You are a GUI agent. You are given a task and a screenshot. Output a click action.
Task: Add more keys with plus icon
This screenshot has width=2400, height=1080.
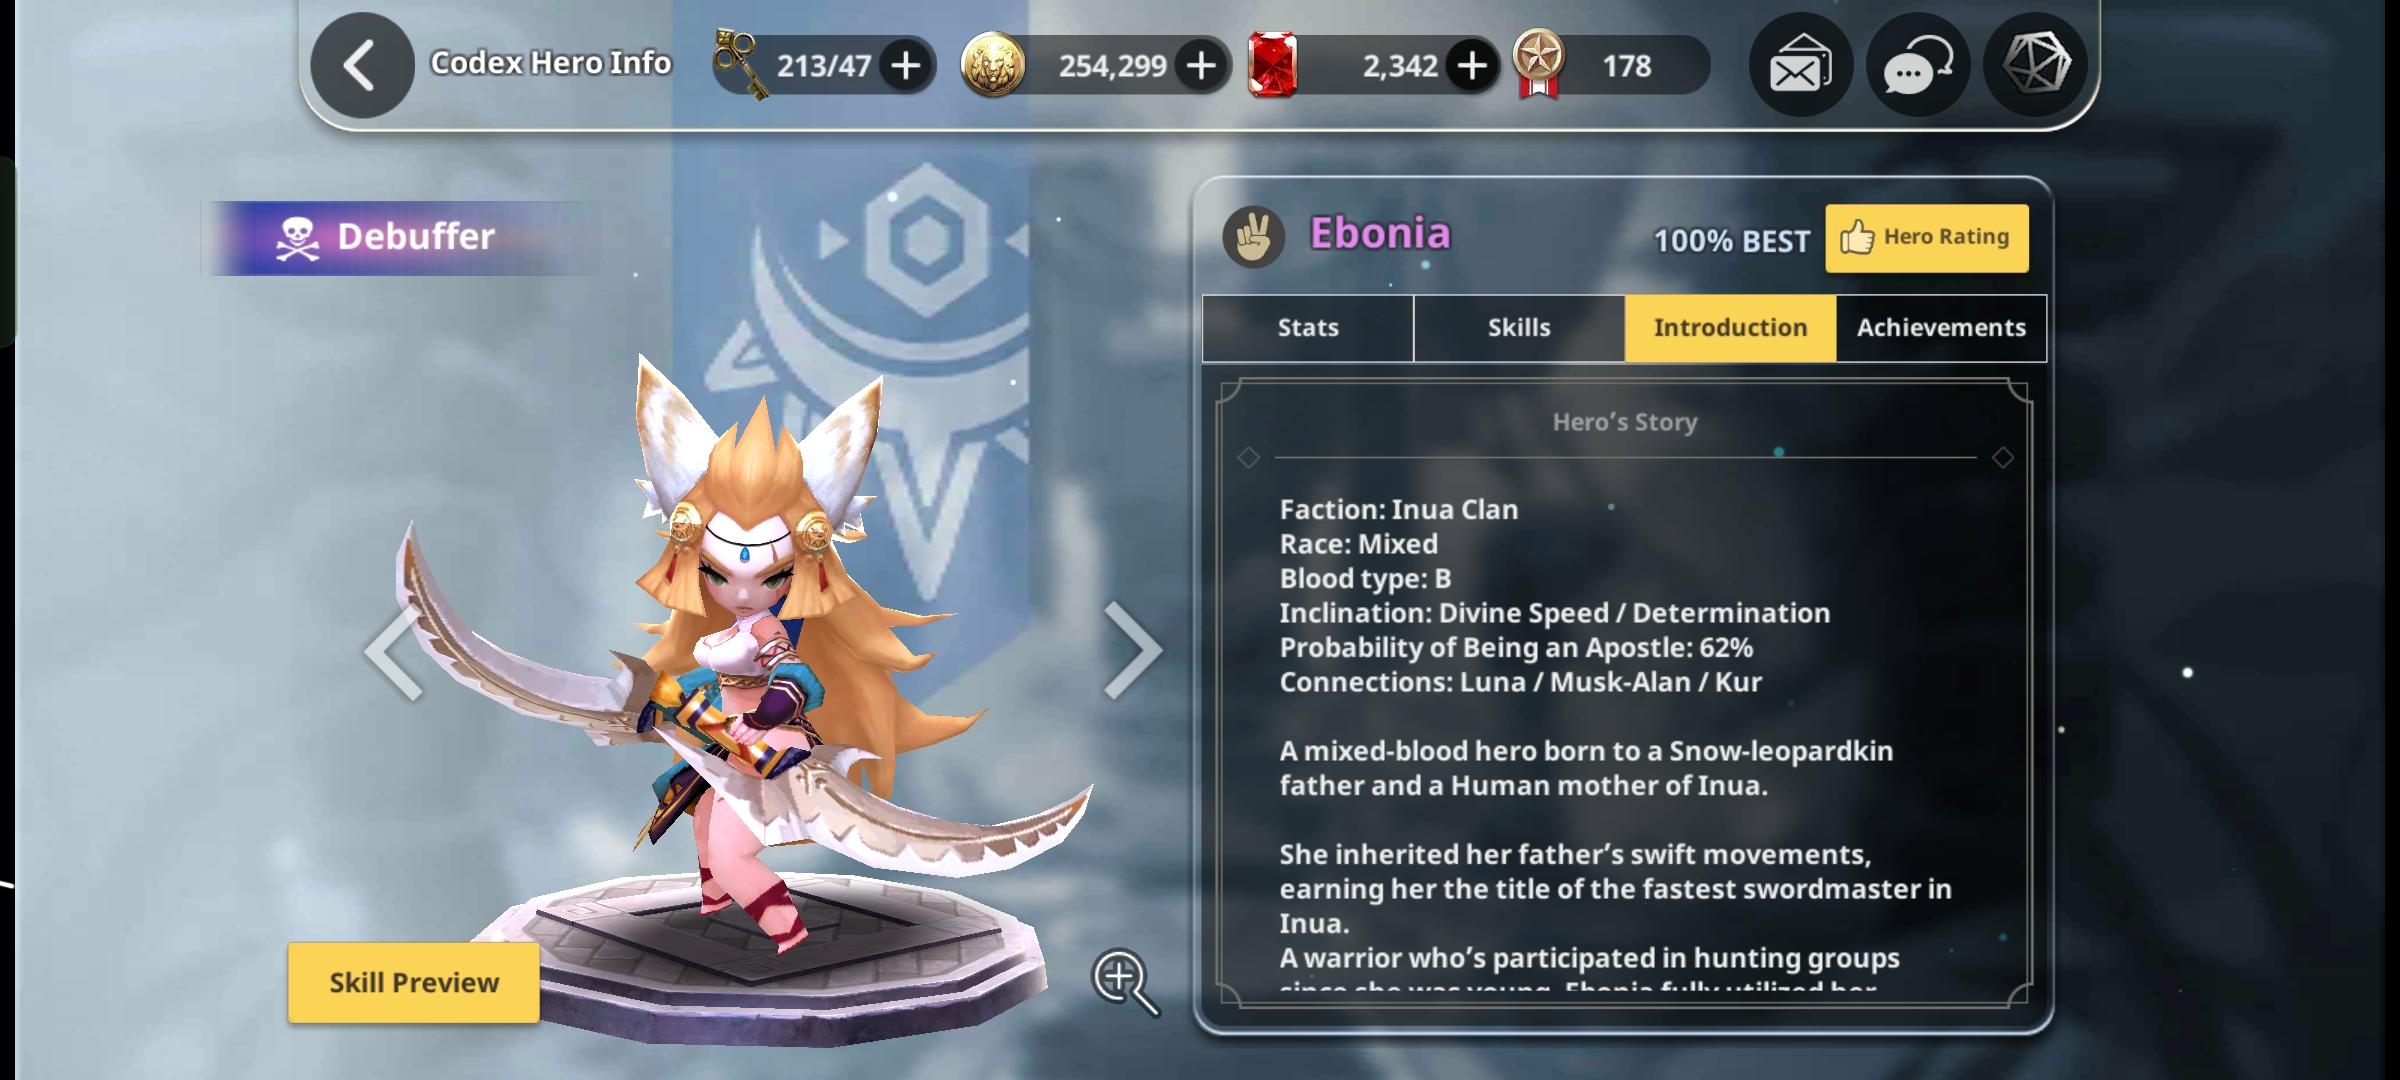pyautogui.click(x=906, y=66)
